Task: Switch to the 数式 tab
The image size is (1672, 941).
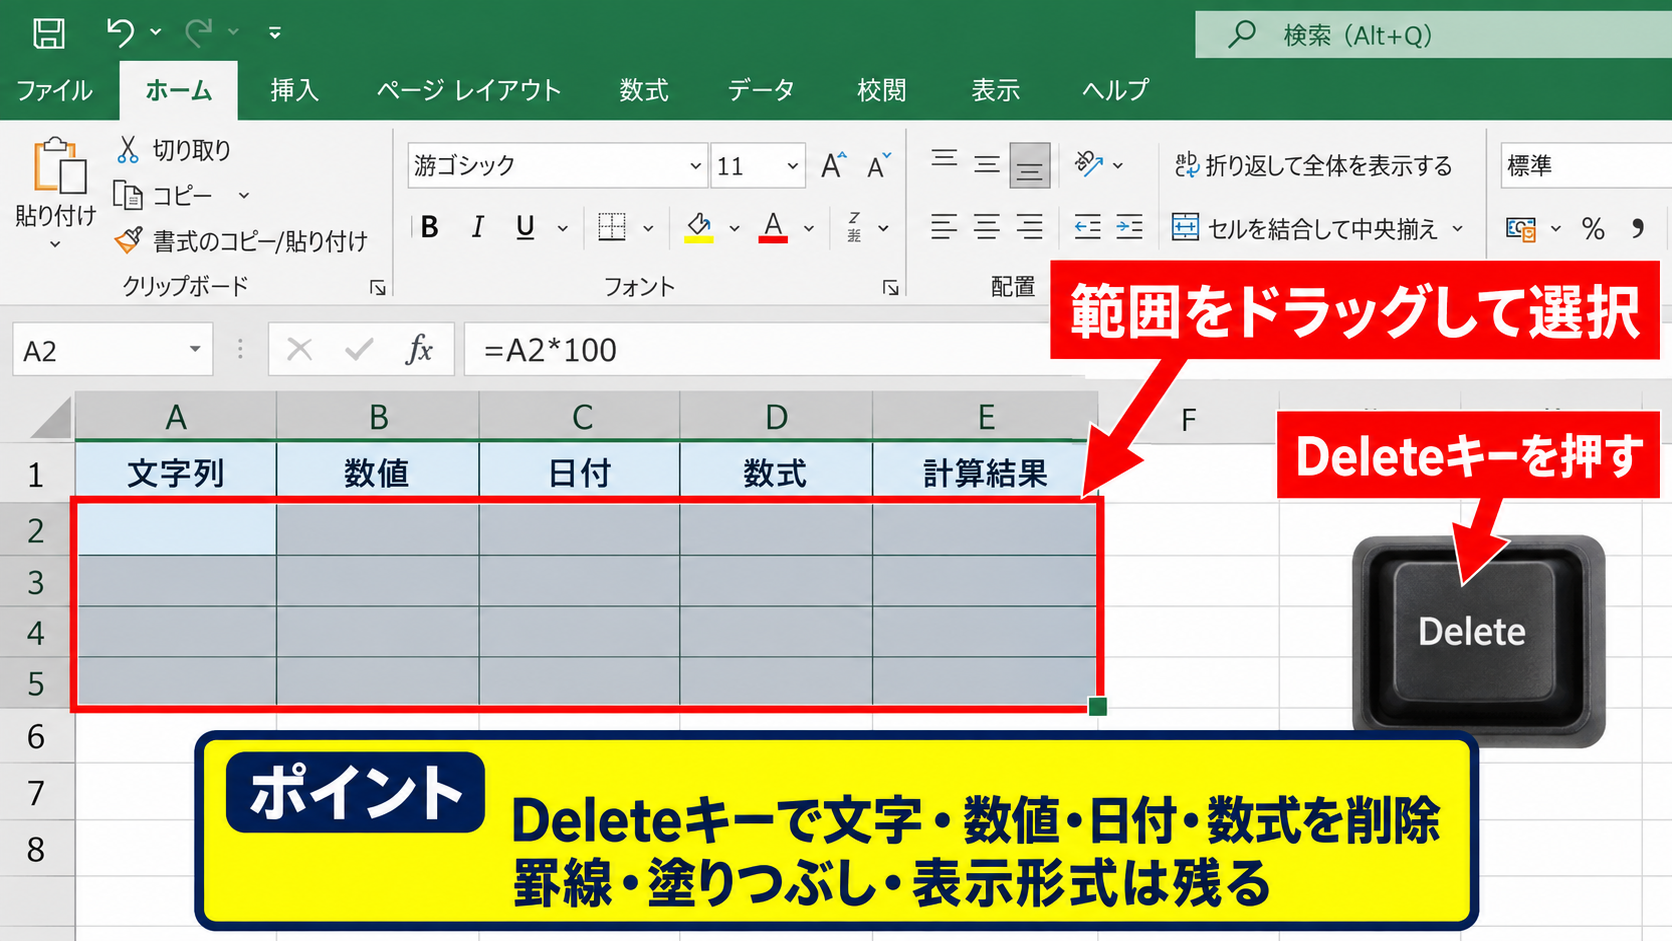Action: [643, 90]
